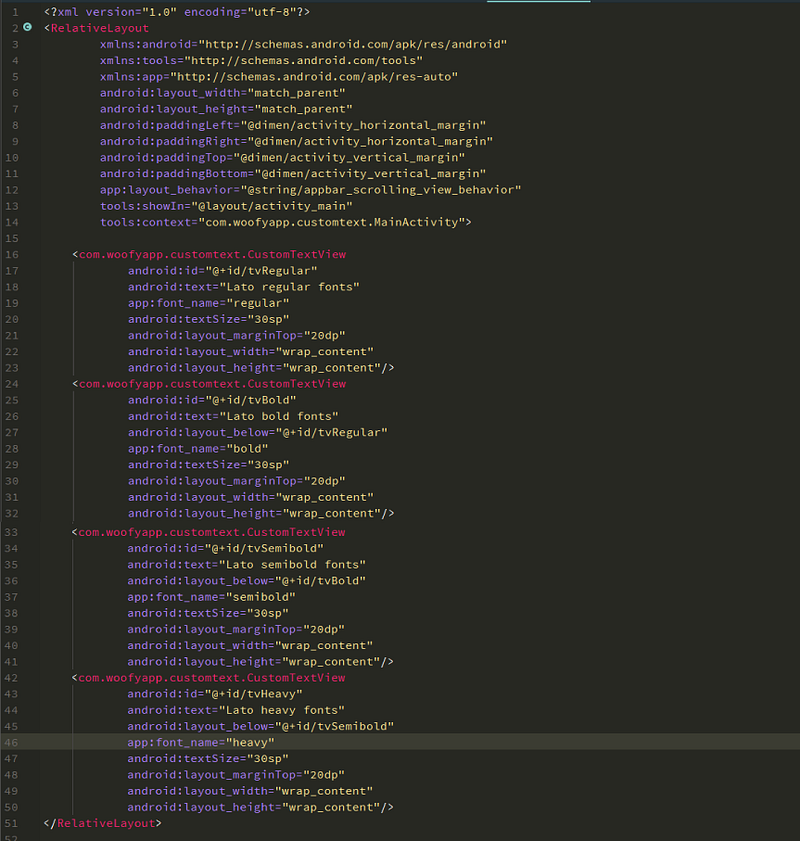Click the text "Lato heavy fonts"
The width and height of the screenshot is (800, 841).
pyautogui.click(x=282, y=710)
